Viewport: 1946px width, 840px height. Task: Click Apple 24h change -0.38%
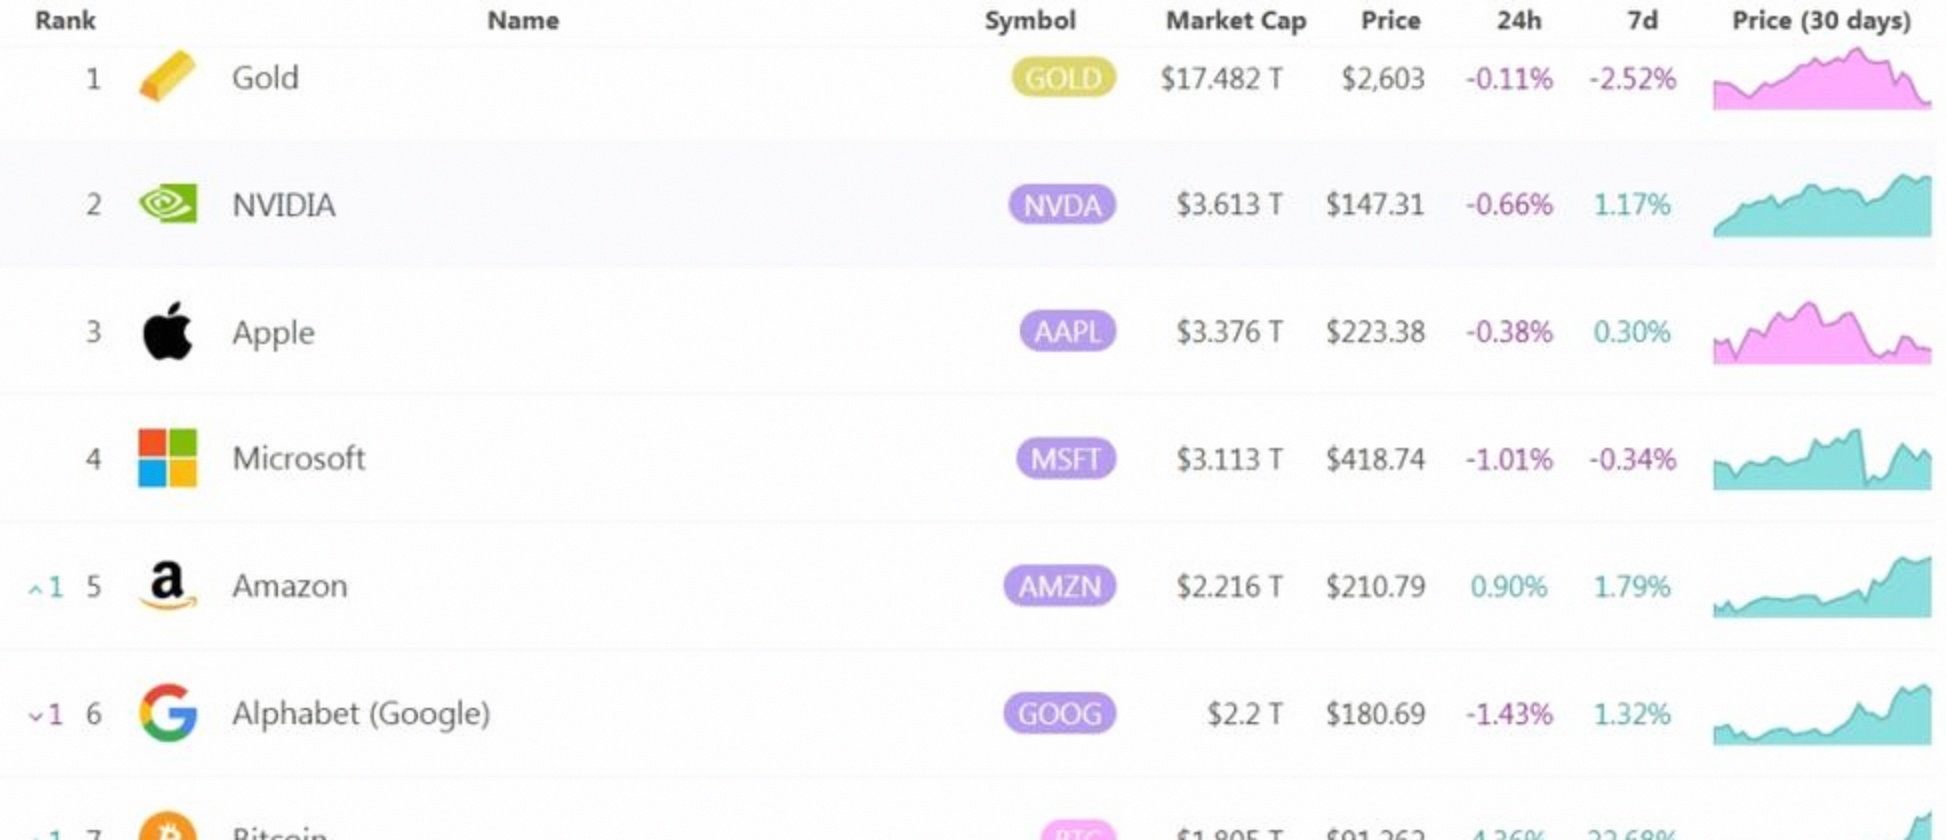pos(1509,332)
